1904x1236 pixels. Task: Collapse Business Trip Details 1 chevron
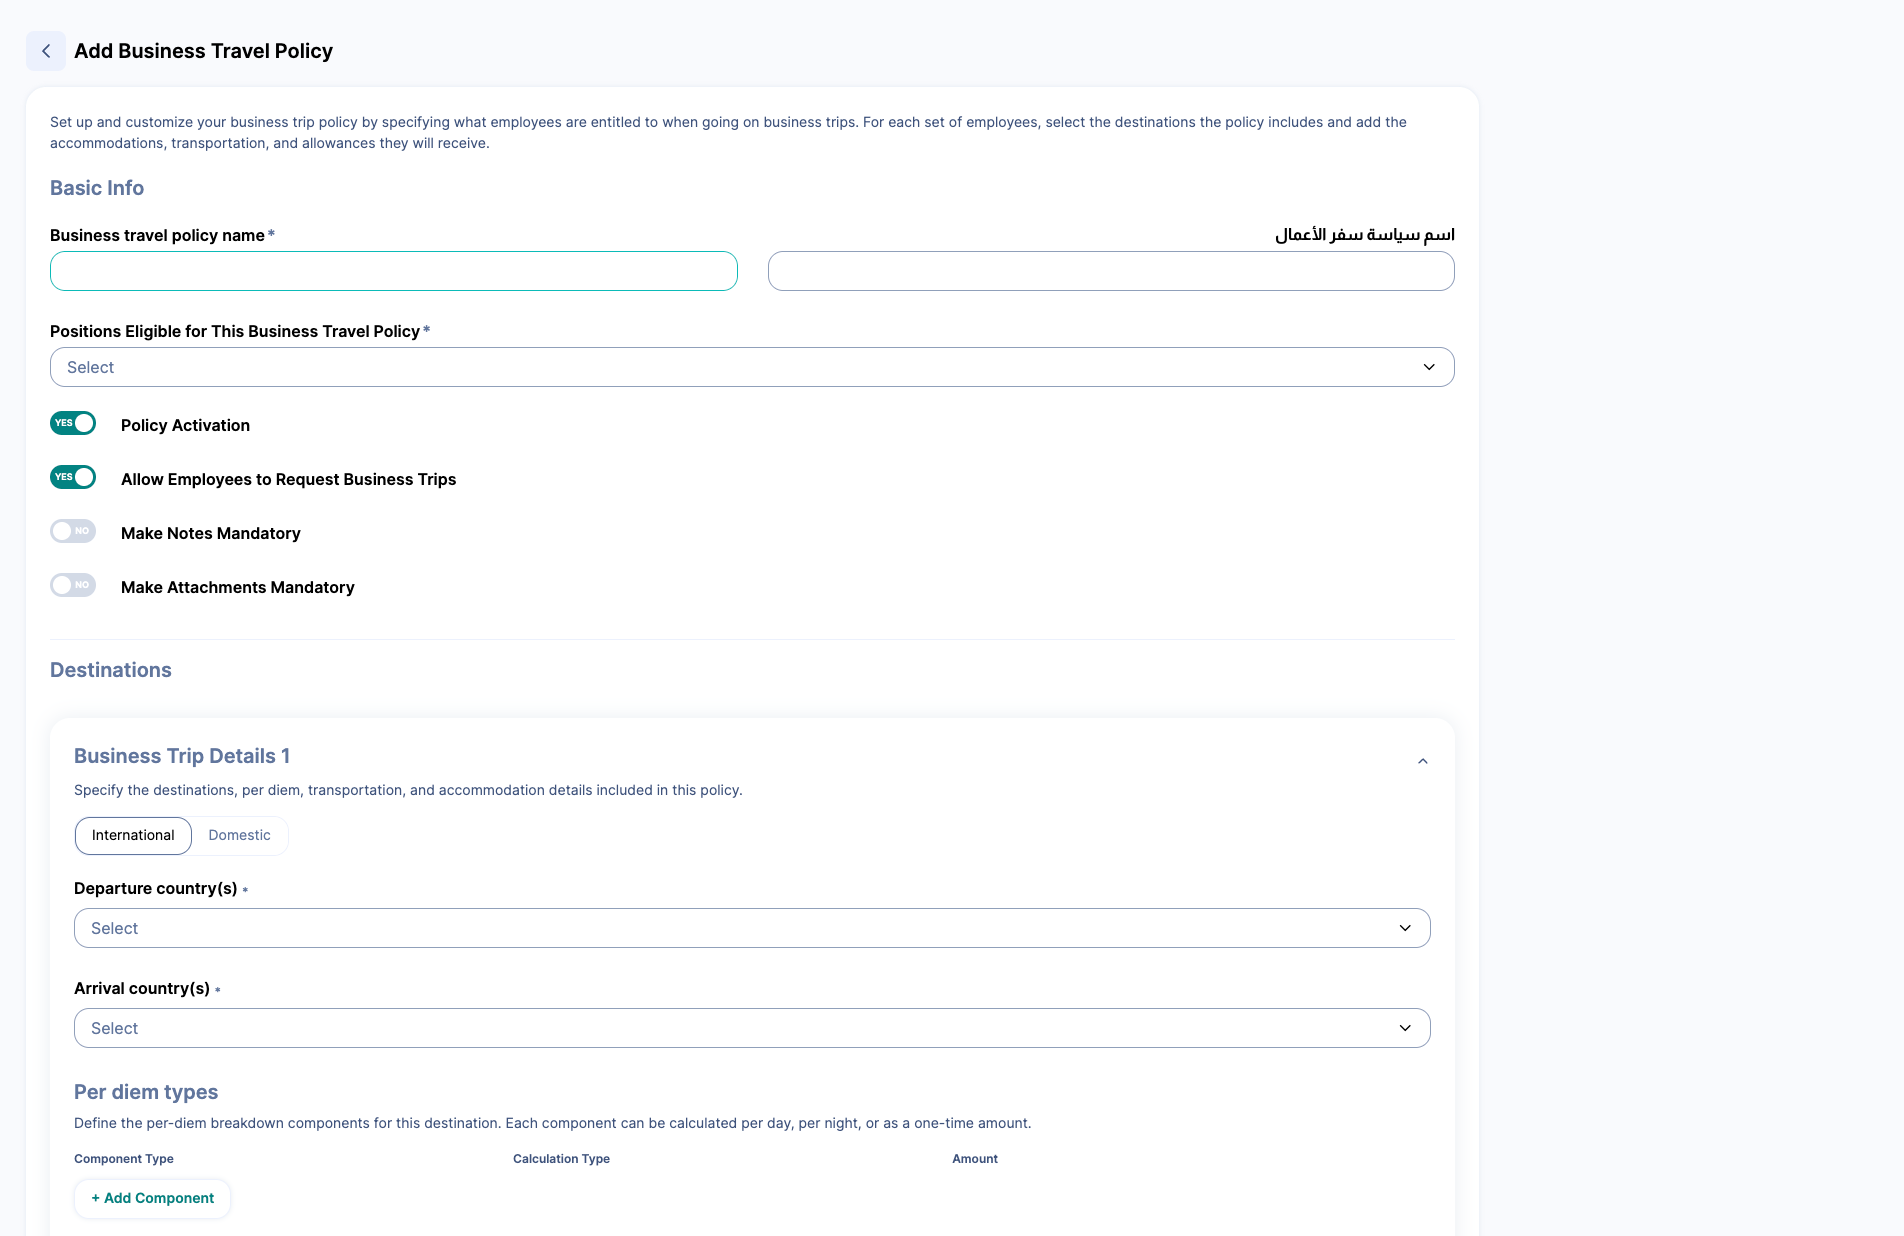click(x=1422, y=762)
